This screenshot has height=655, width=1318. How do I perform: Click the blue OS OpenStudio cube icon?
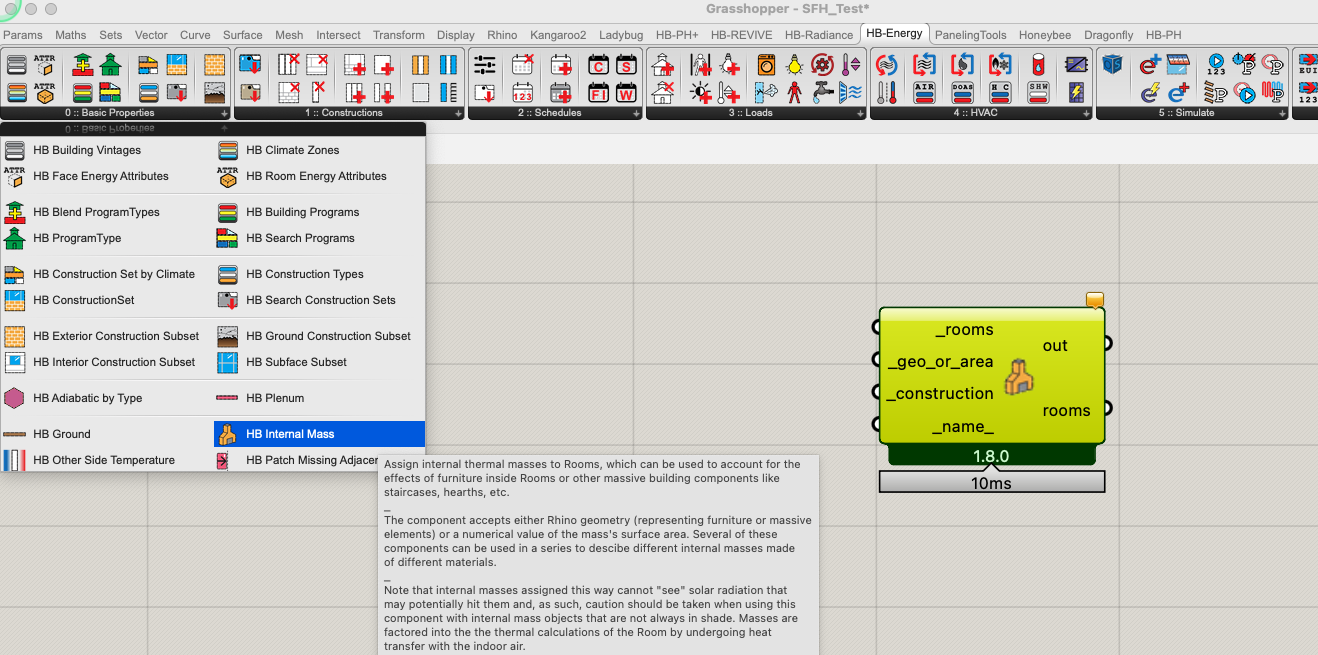tap(1112, 66)
